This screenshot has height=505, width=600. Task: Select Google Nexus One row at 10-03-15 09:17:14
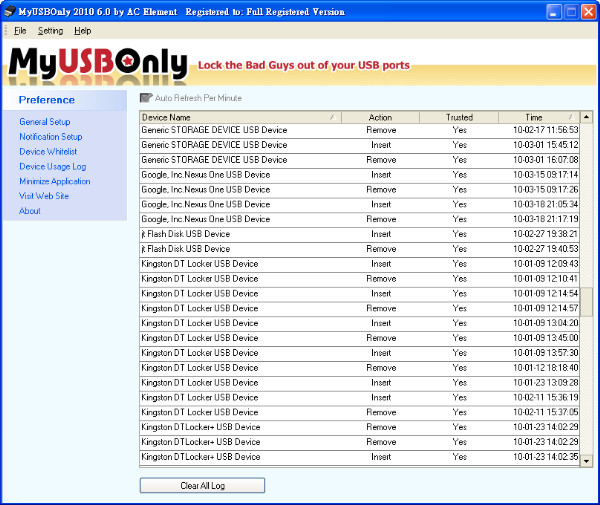point(359,175)
